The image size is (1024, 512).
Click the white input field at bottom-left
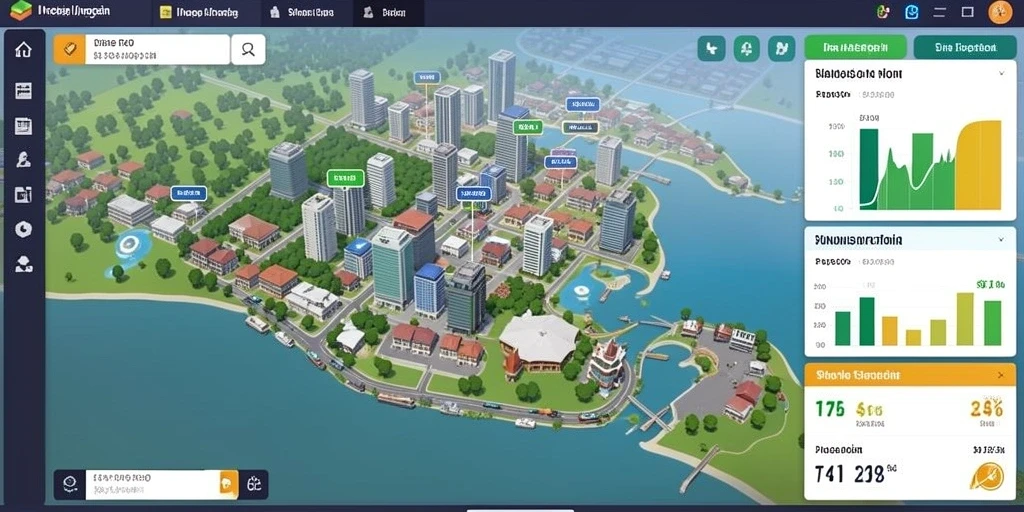(153, 485)
